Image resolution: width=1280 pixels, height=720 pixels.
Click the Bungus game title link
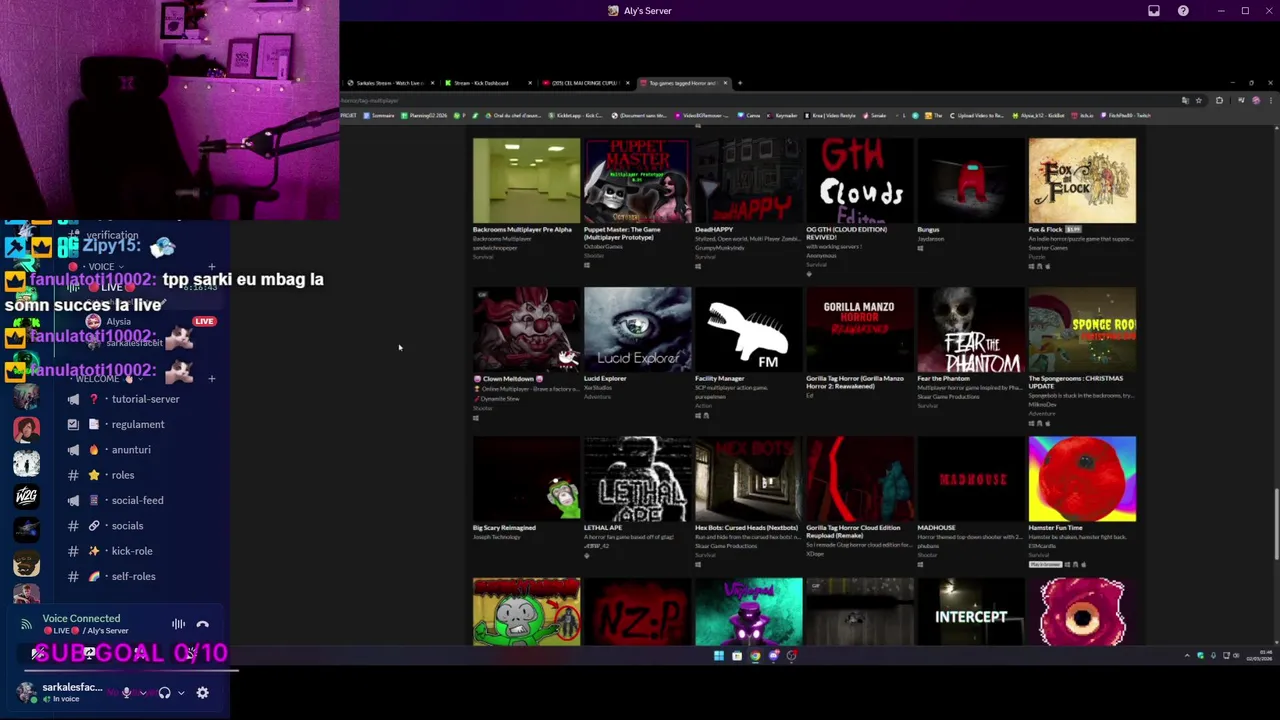tap(928, 229)
